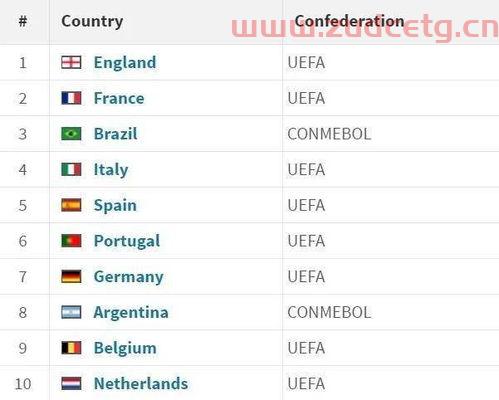Click the Brazil flag icon
This screenshot has width=499, height=400.
coord(71,134)
